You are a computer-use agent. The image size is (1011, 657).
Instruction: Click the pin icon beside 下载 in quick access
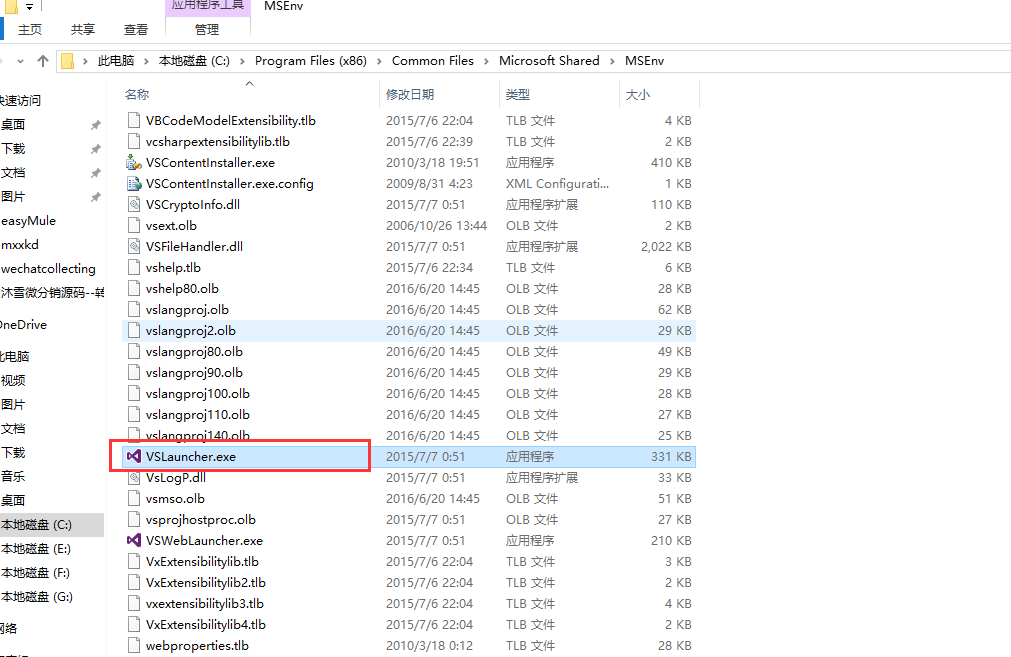pyautogui.click(x=95, y=149)
